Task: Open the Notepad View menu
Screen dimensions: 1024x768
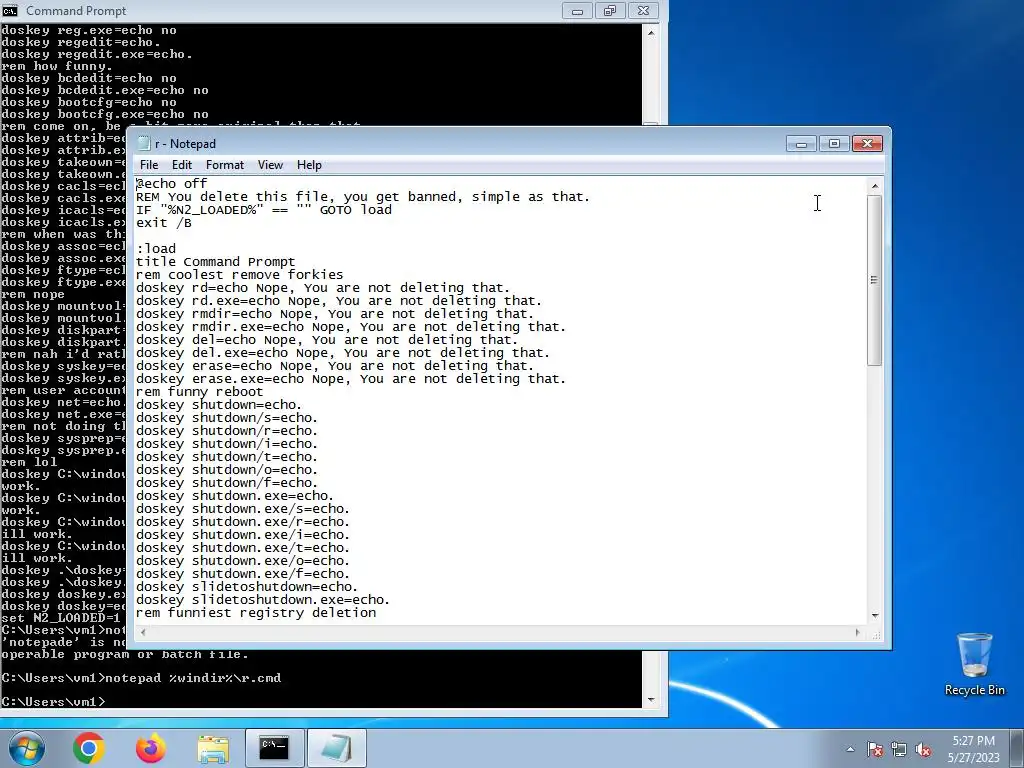Action: coord(270,165)
